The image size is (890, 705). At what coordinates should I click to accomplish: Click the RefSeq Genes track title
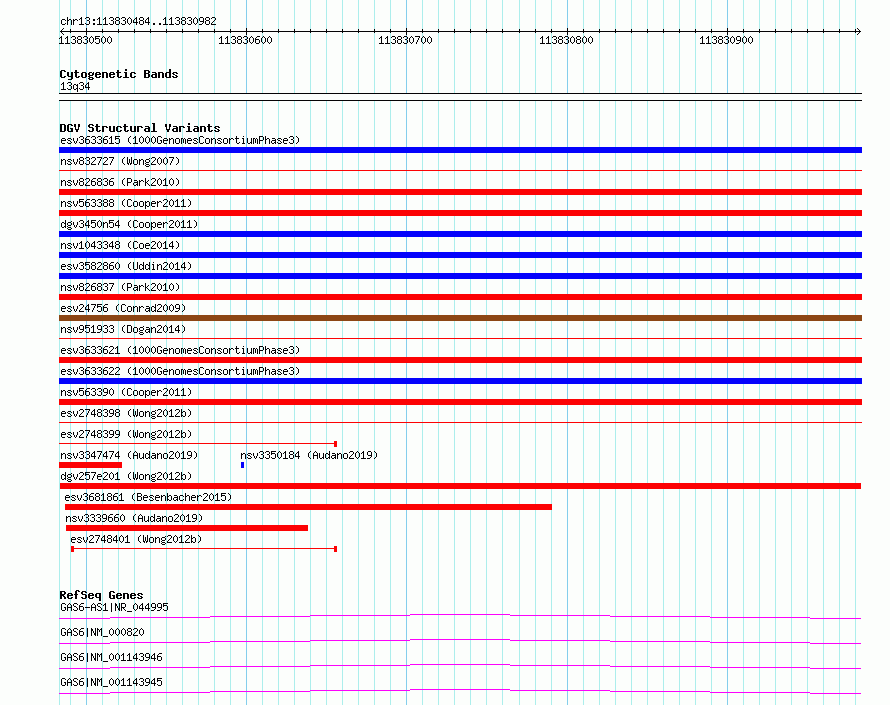pyautogui.click(x=101, y=595)
